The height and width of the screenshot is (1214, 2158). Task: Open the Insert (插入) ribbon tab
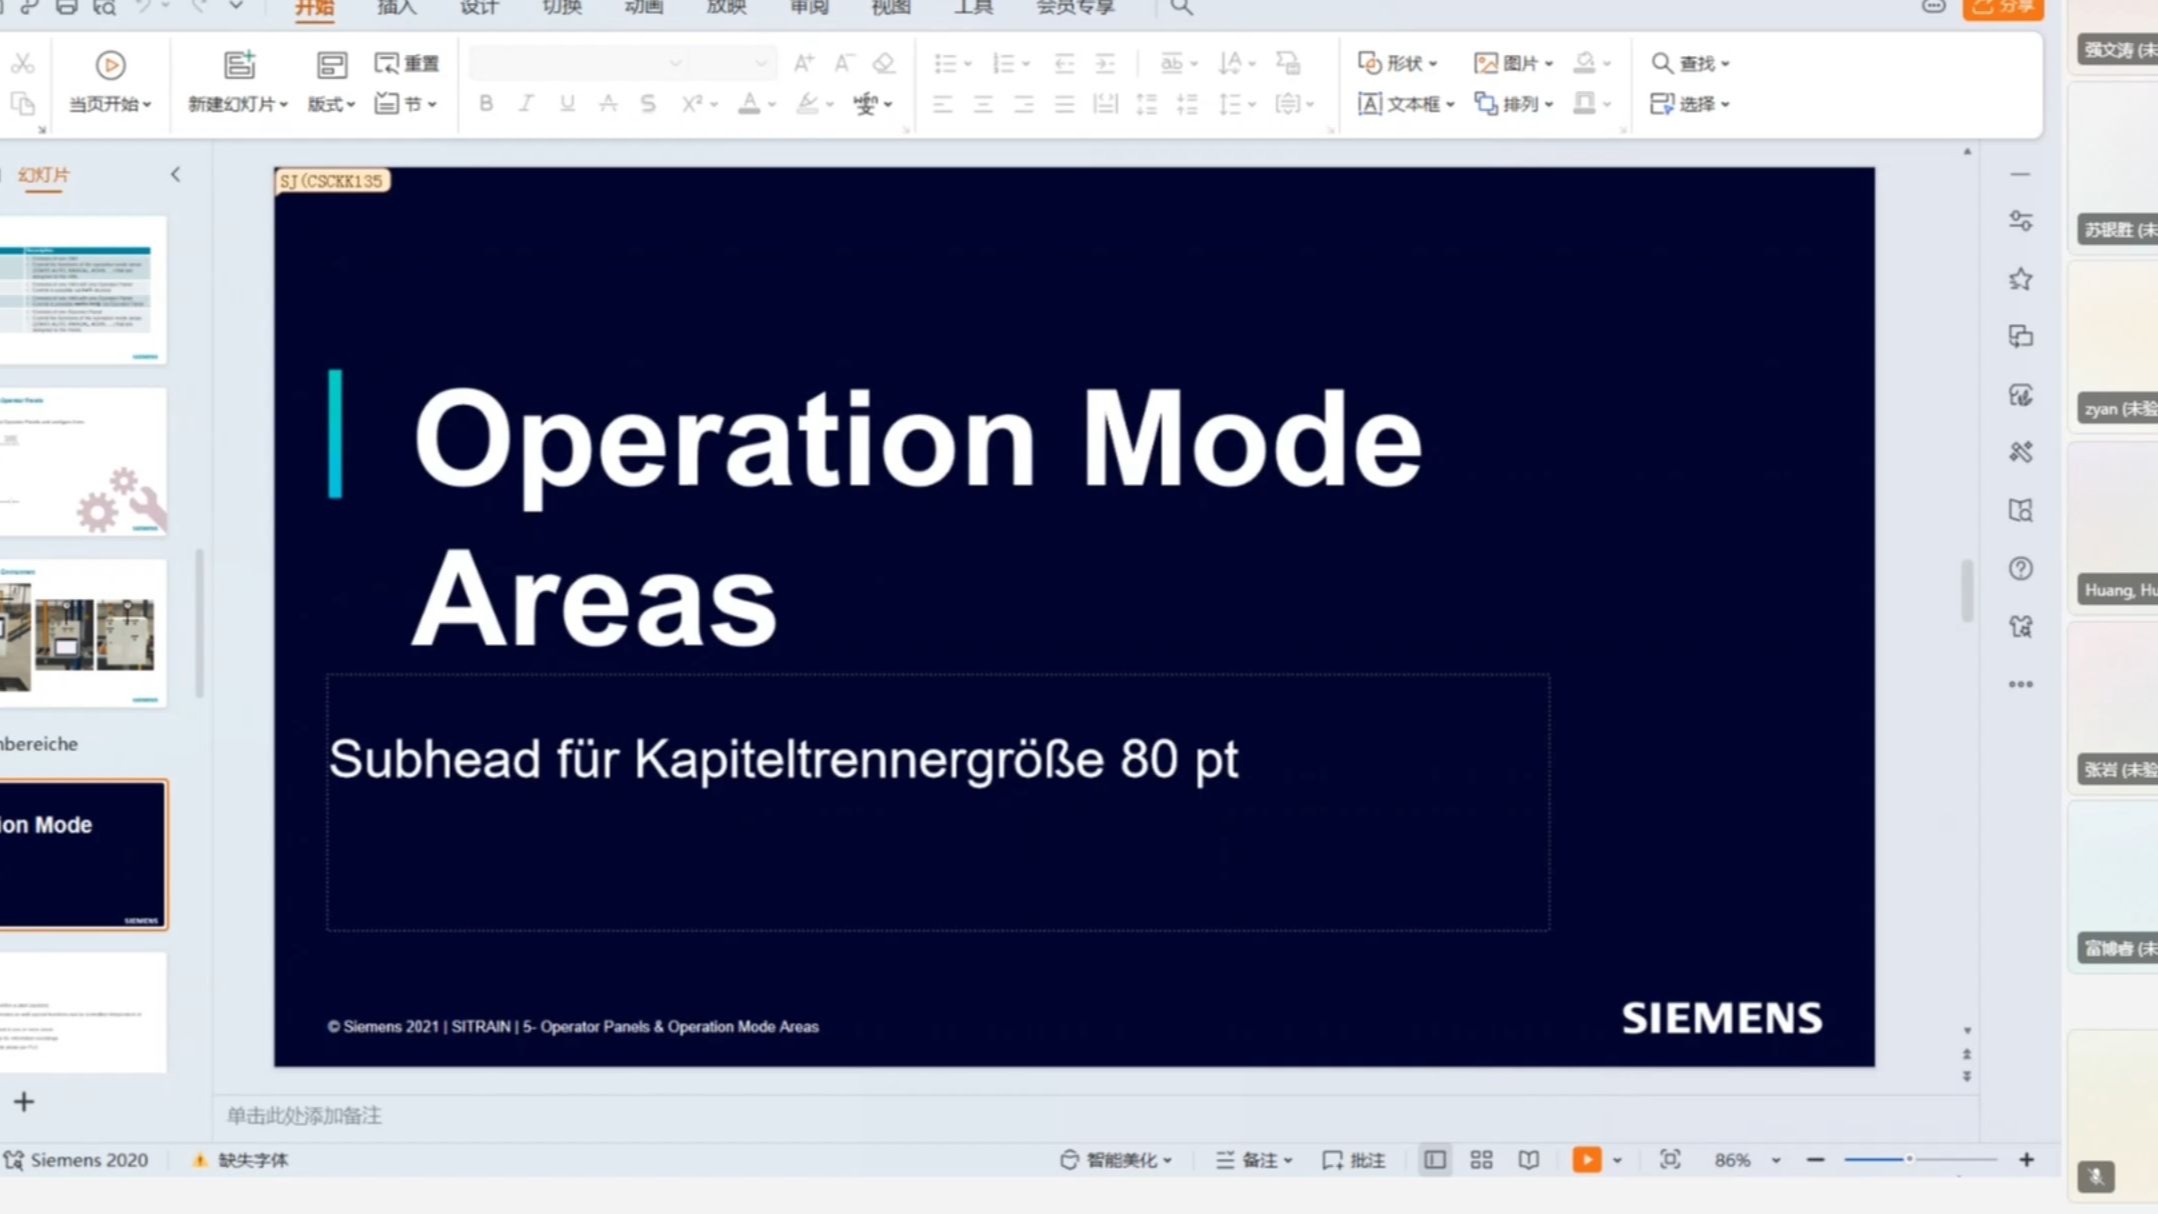point(396,8)
